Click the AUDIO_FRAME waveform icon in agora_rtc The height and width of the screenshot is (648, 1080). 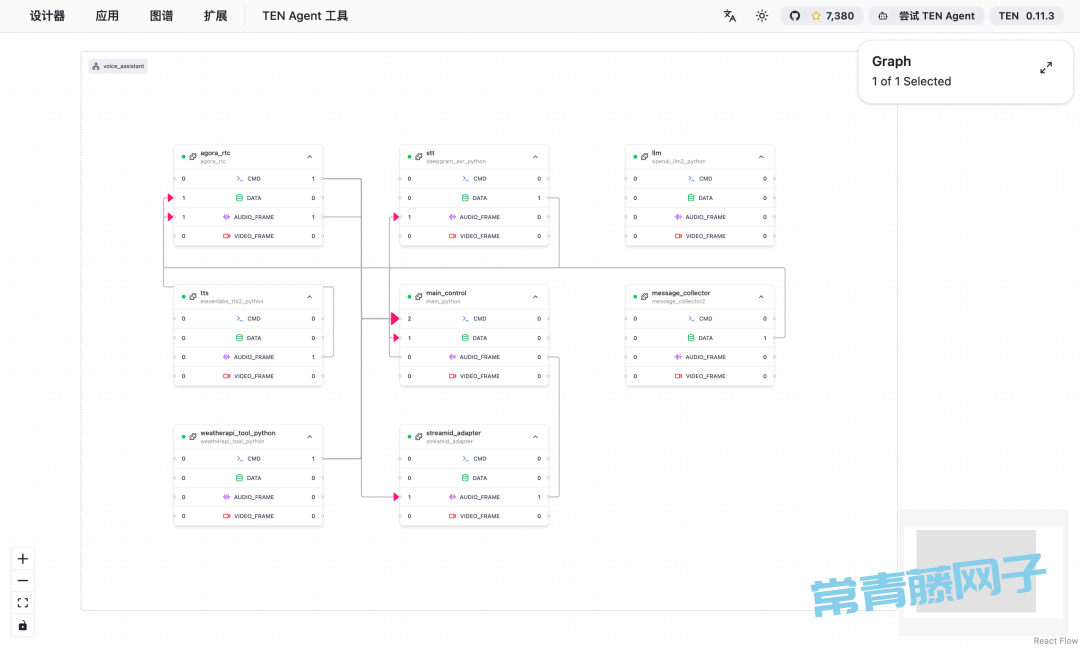(227, 217)
